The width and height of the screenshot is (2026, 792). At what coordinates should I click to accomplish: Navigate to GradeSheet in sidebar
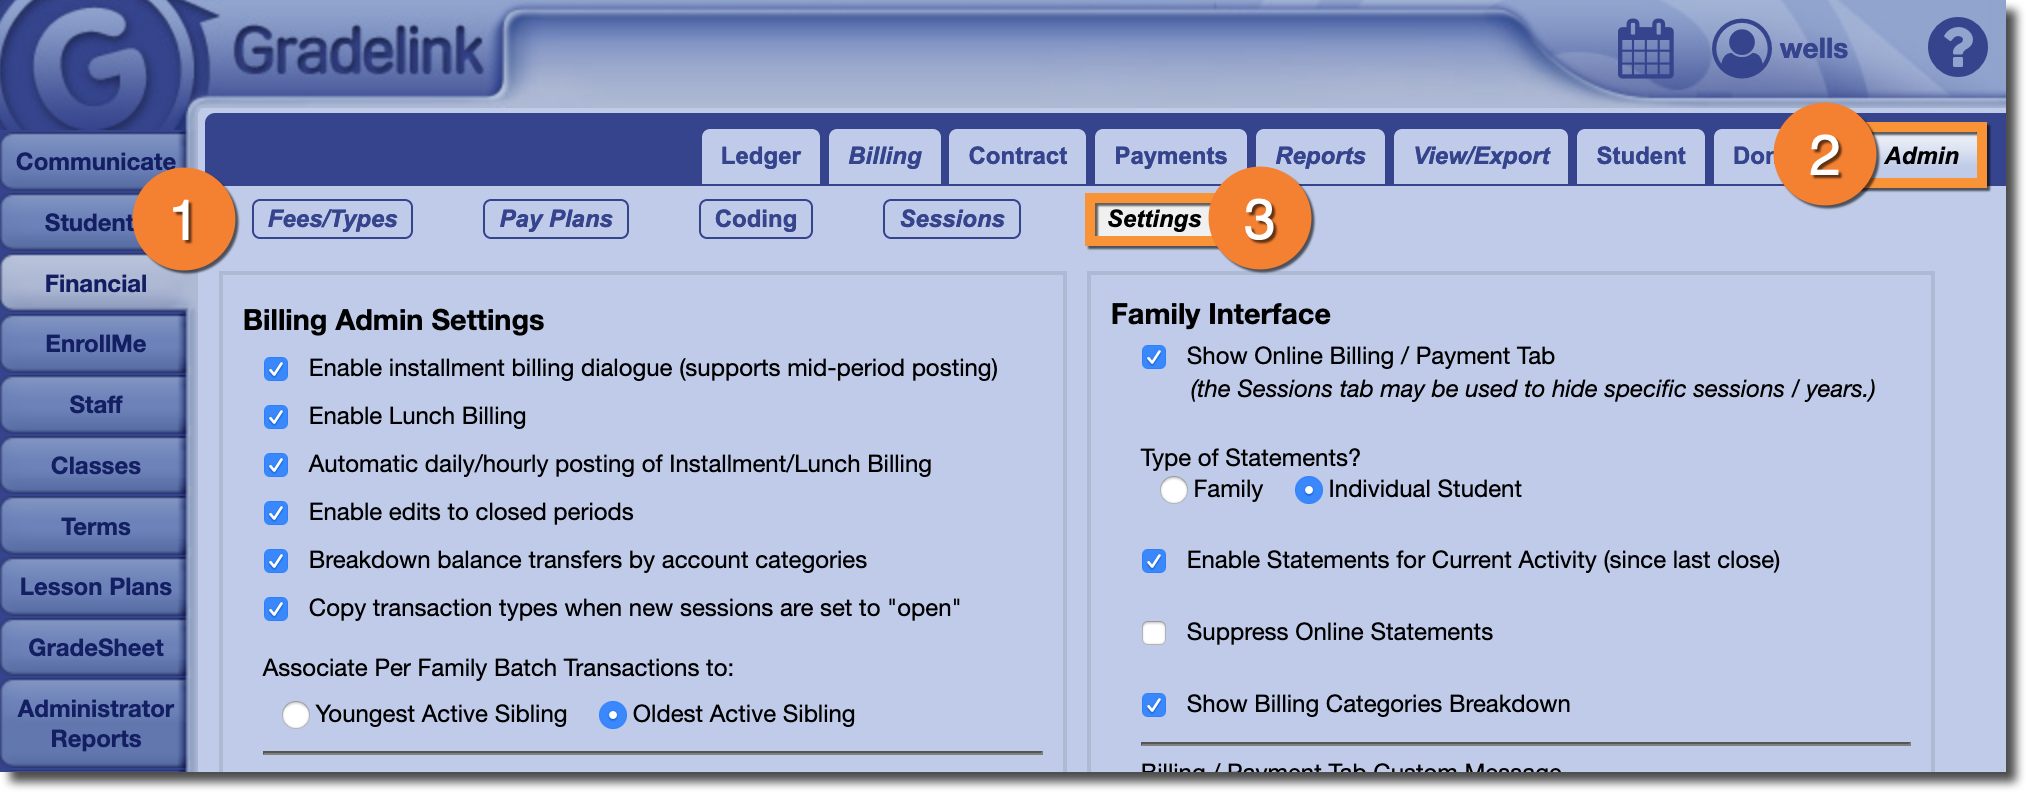(x=95, y=648)
